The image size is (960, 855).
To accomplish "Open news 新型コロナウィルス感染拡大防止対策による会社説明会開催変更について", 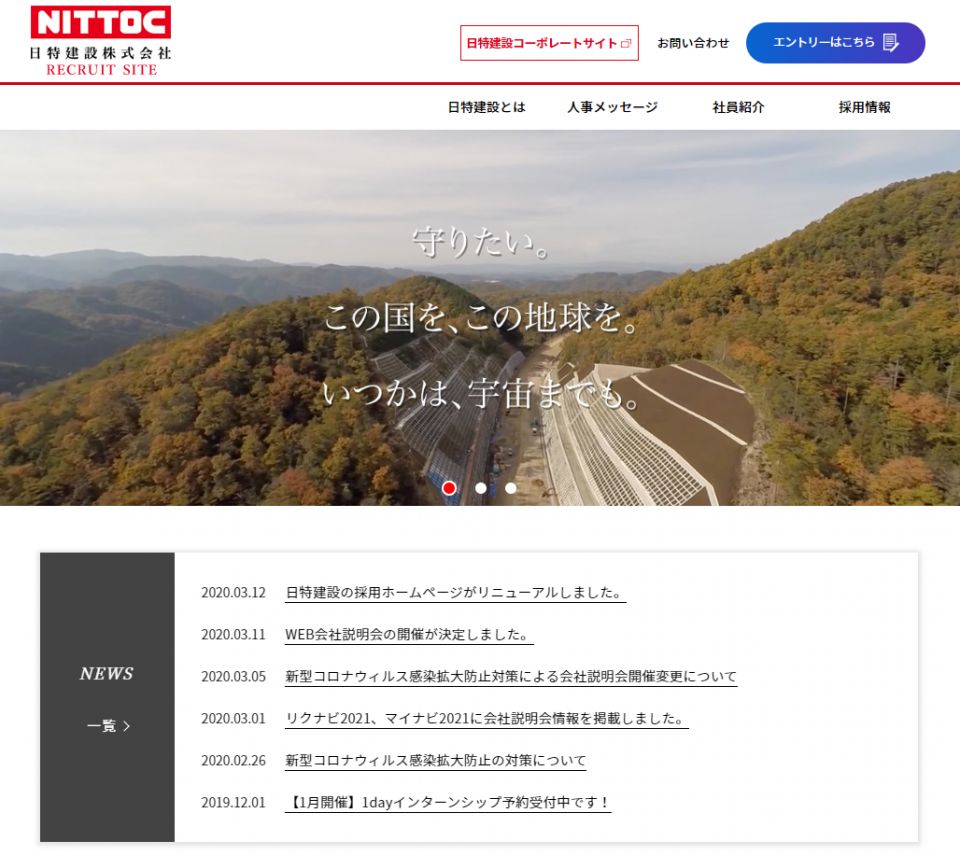I will (x=511, y=676).
